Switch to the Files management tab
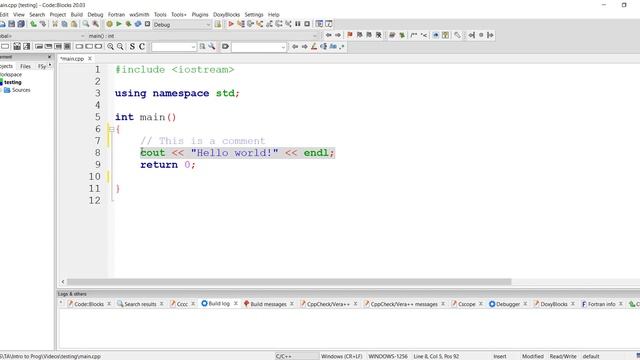The image size is (640, 360). pos(25,66)
